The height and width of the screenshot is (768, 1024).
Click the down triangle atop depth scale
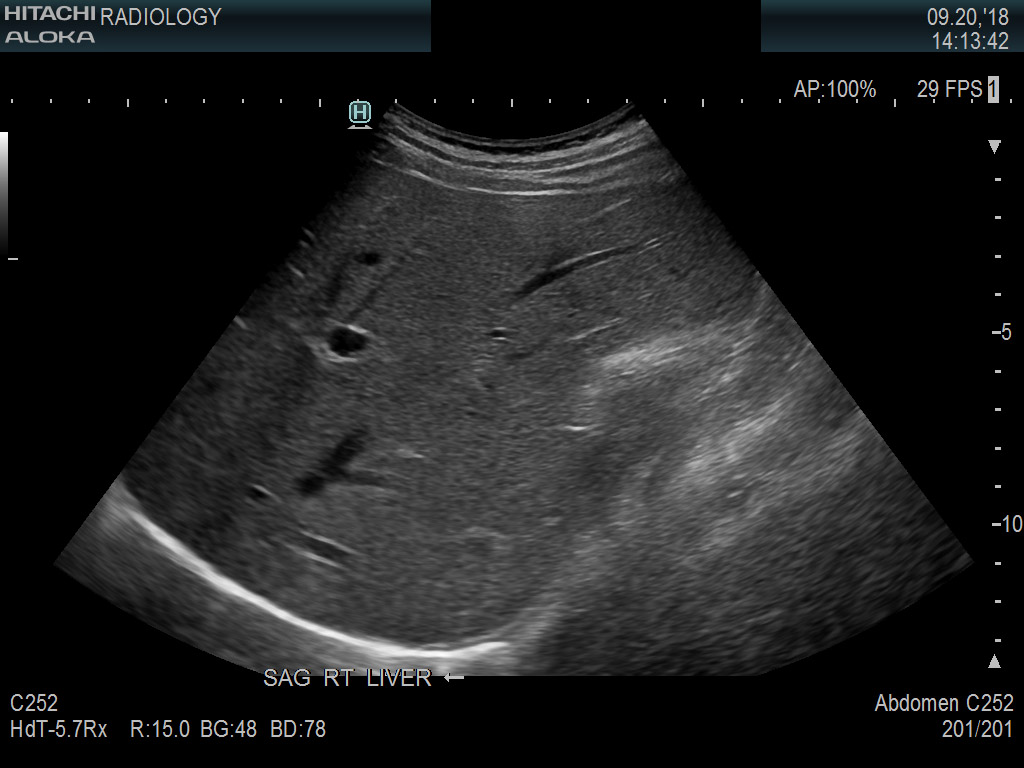[994, 147]
